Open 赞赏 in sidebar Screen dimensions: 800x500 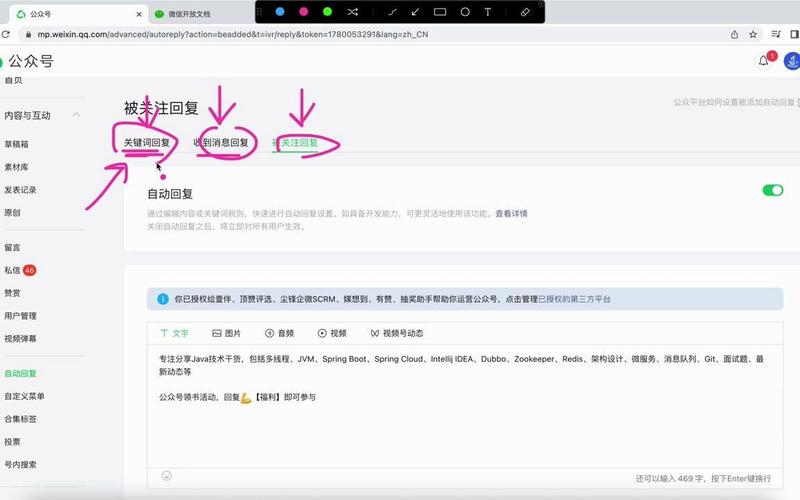pos(12,293)
